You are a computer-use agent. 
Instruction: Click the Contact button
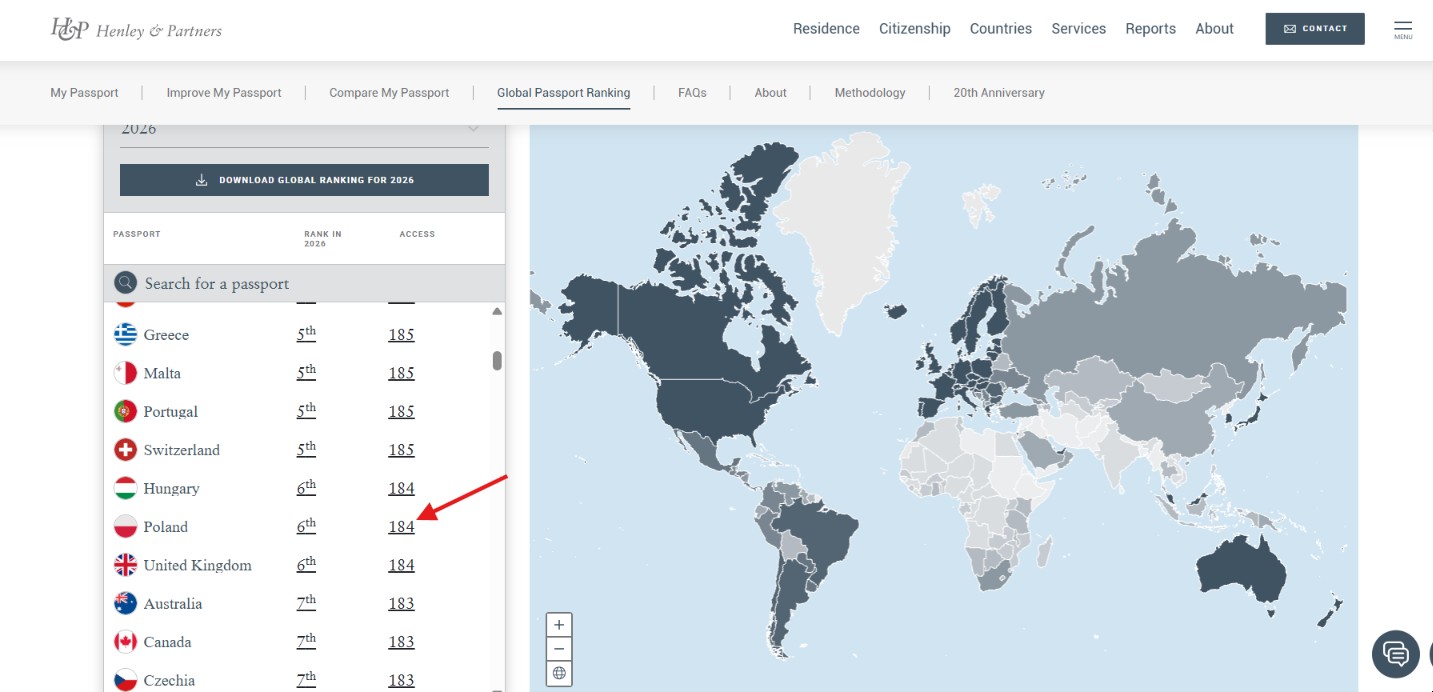click(1315, 29)
